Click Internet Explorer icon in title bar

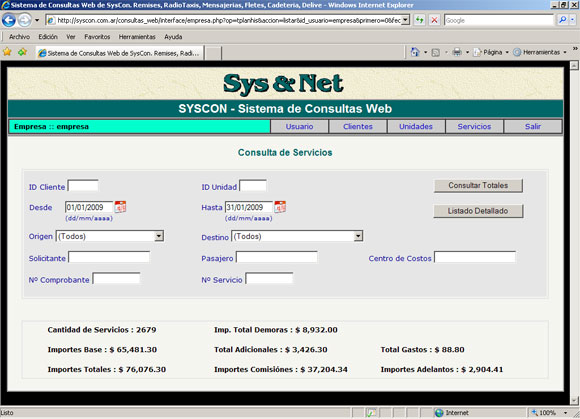click(x=5, y=5)
